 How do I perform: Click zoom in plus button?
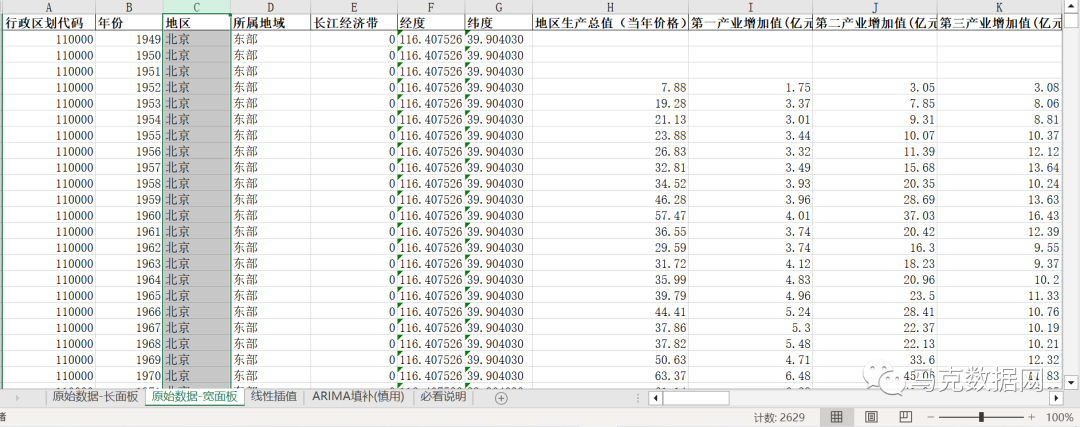pyautogui.click(x=1031, y=417)
